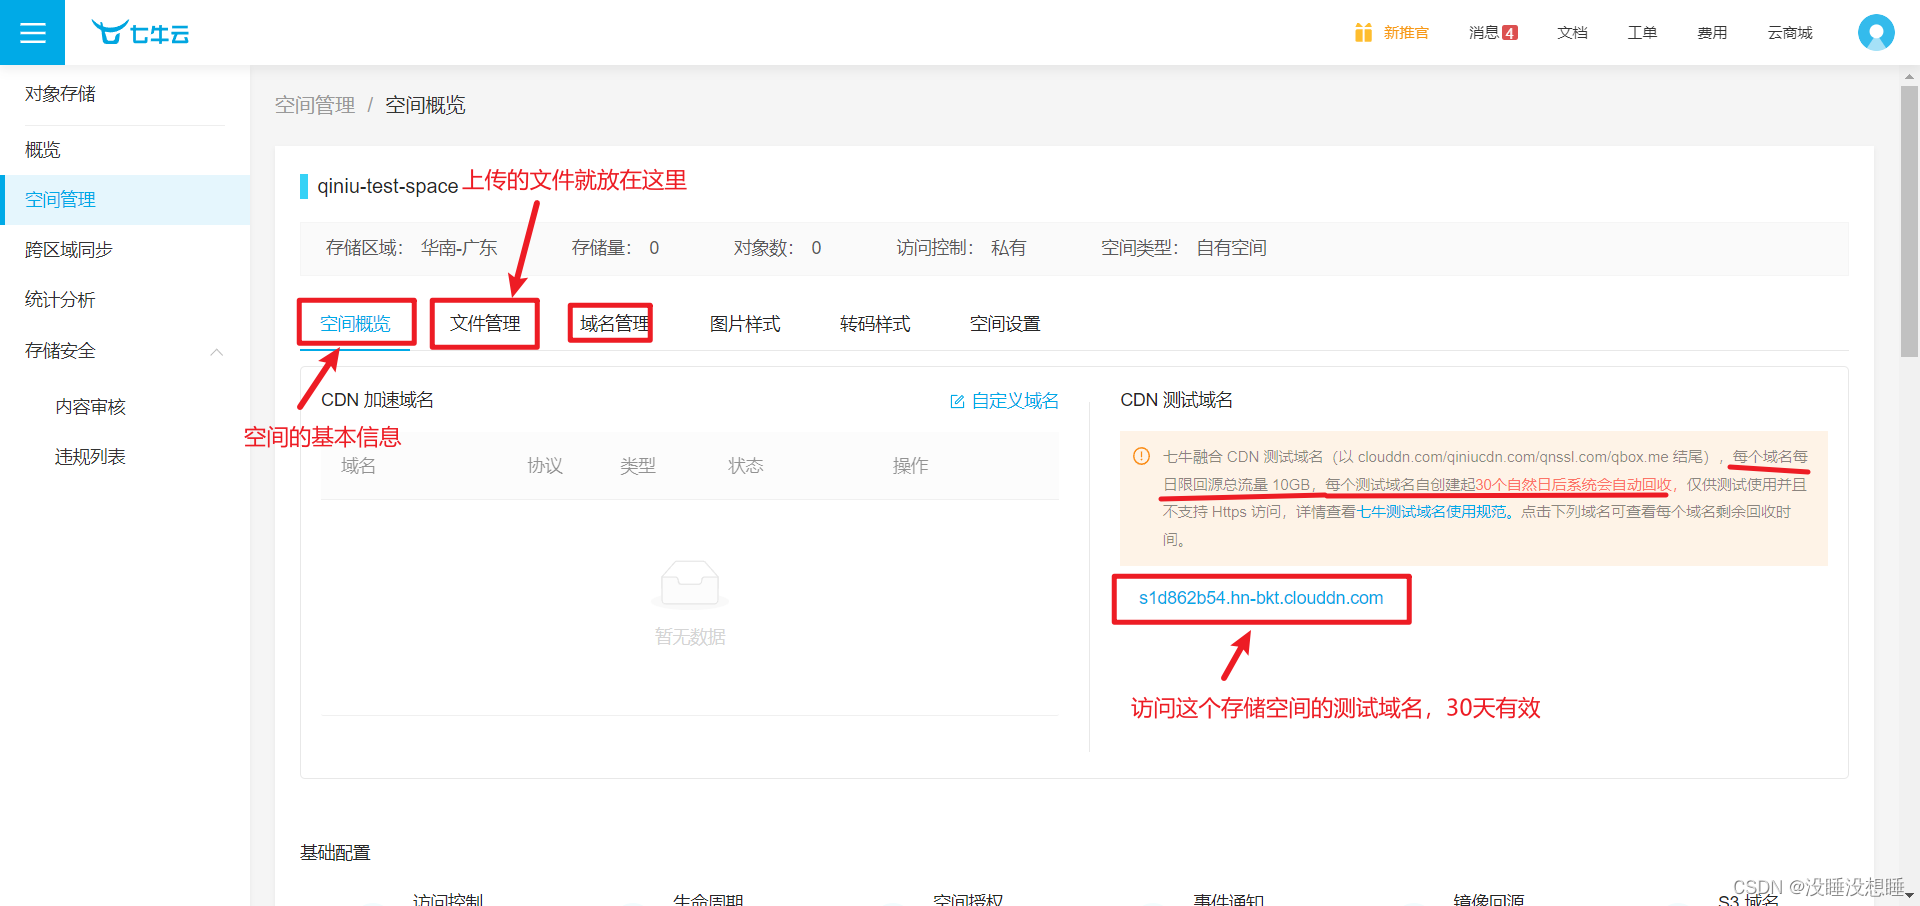Viewport: 1920px width, 906px height.
Task: Click the warning info icon in the notice
Action: point(1141,456)
